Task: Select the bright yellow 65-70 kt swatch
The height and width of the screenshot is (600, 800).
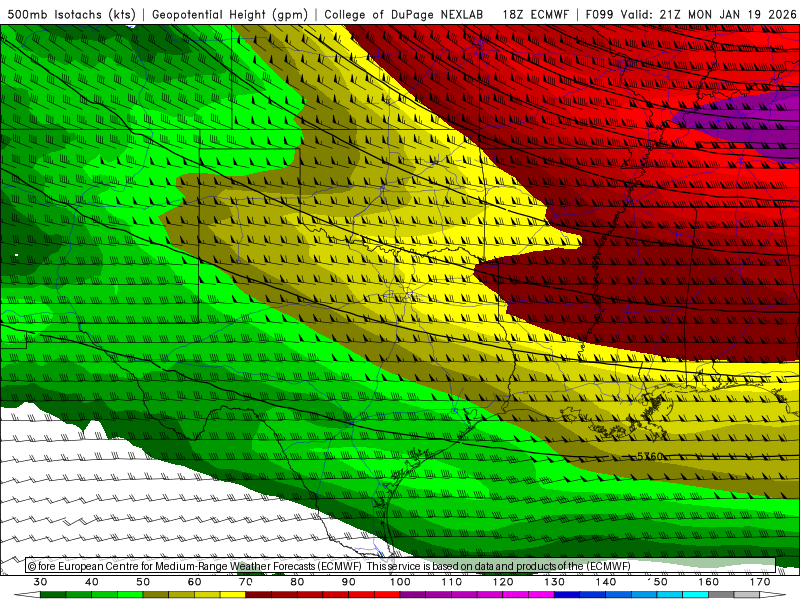Action: [x=233, y=595]
